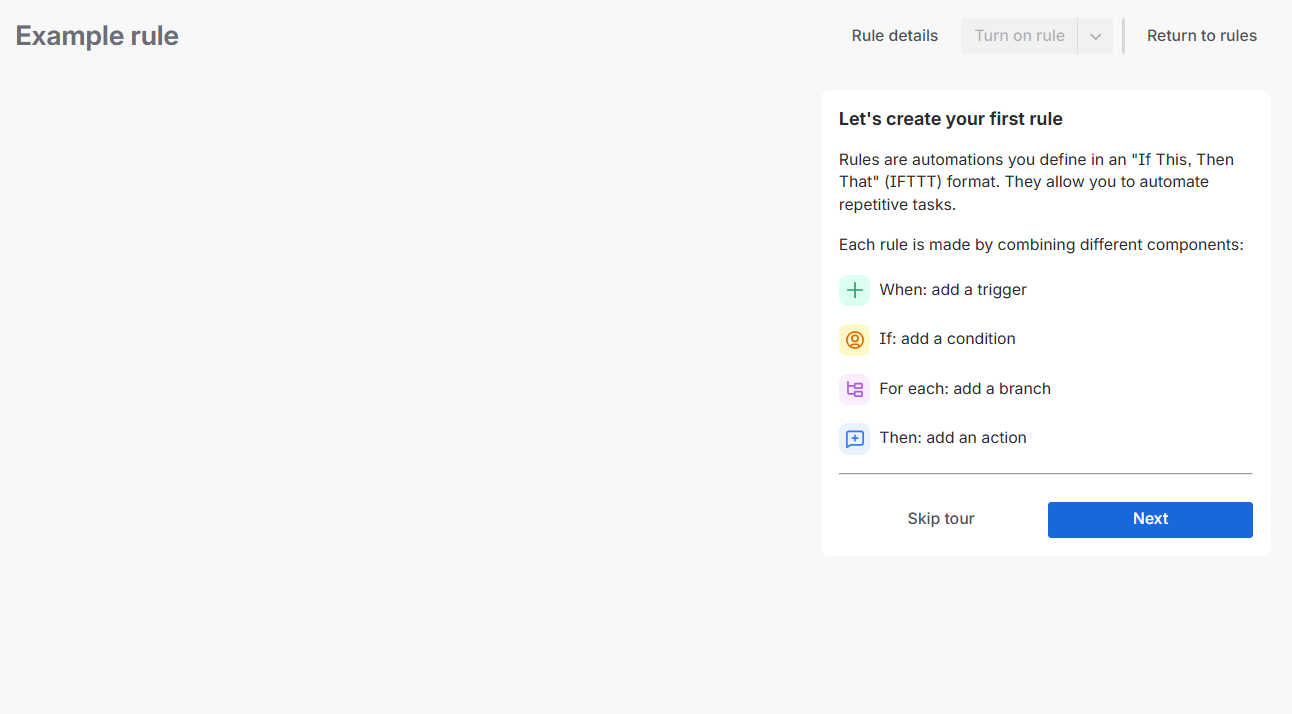Click the empty rule builder canvas
The width and height of the screenshot is (1292, 714).
(x=400, y=400)
